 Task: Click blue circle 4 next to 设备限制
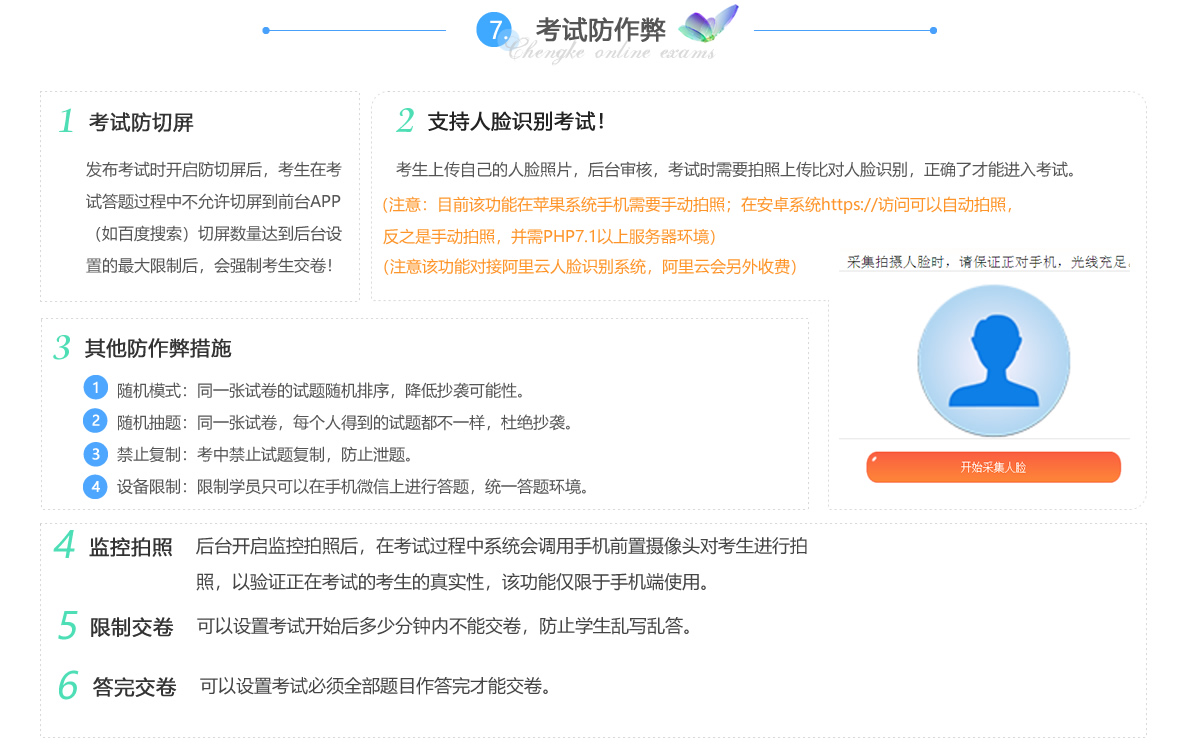[x=95, y=487]
